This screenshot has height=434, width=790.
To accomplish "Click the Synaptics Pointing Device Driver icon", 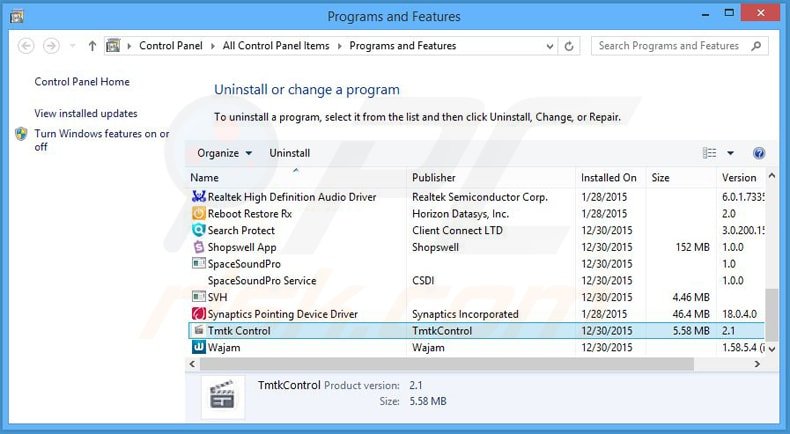I will 199,314.
